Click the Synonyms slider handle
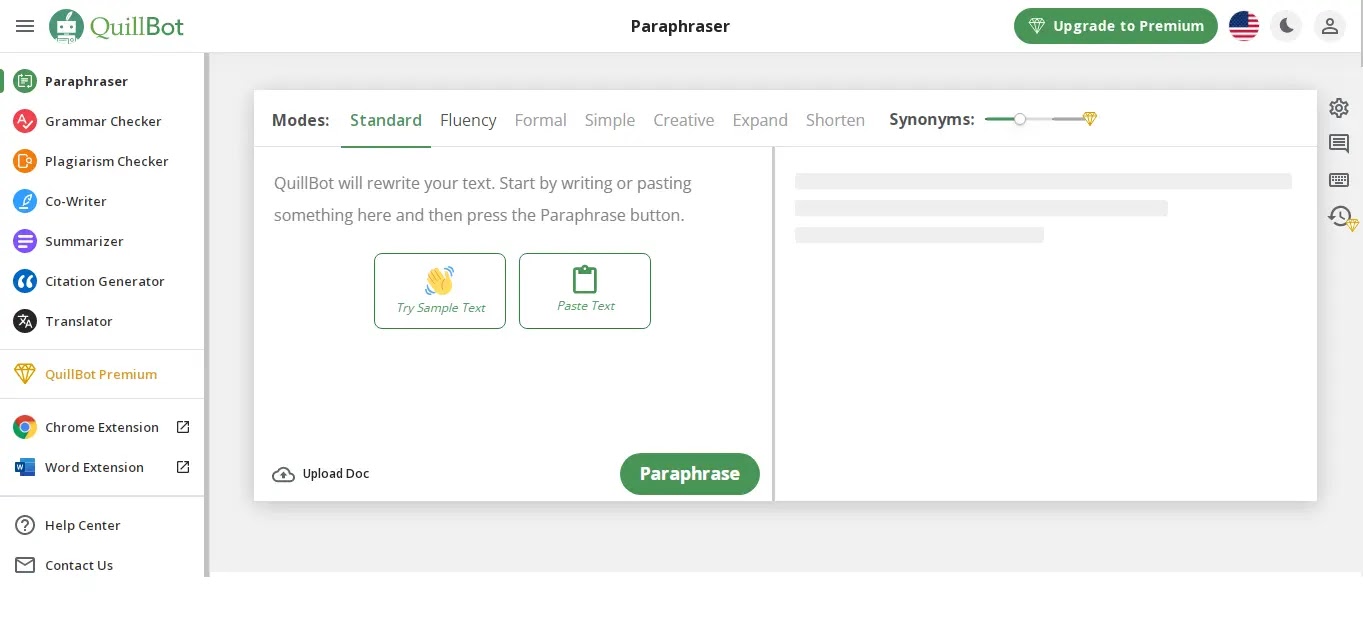The image size is (1363, 639). [1020, 119]
